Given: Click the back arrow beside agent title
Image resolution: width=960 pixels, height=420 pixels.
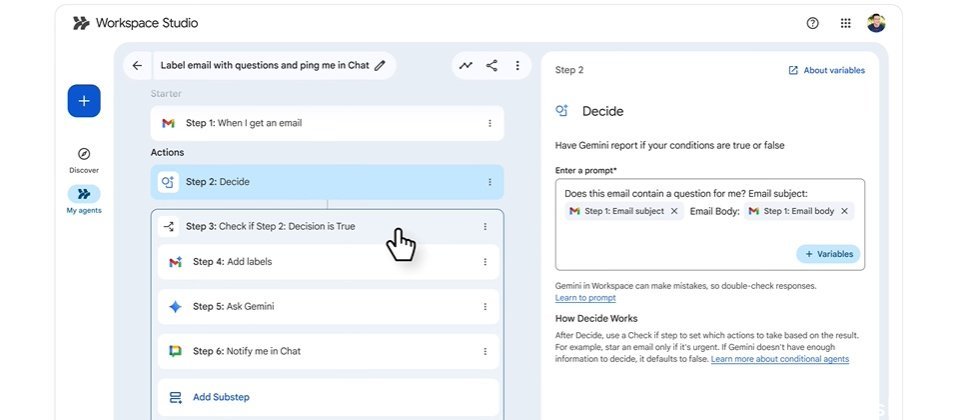Looking at the screenshot, I should click(137, 66).
